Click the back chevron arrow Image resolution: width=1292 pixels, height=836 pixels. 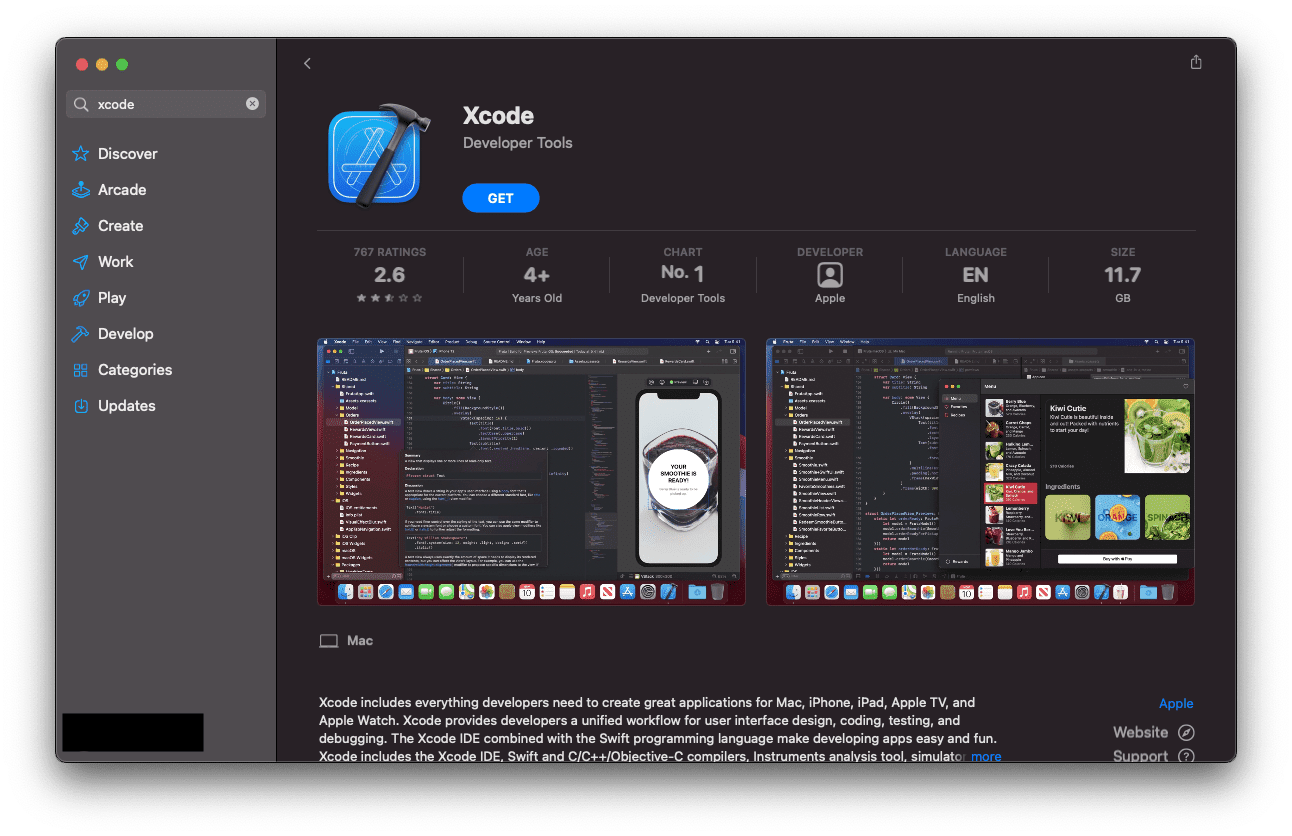307,63
